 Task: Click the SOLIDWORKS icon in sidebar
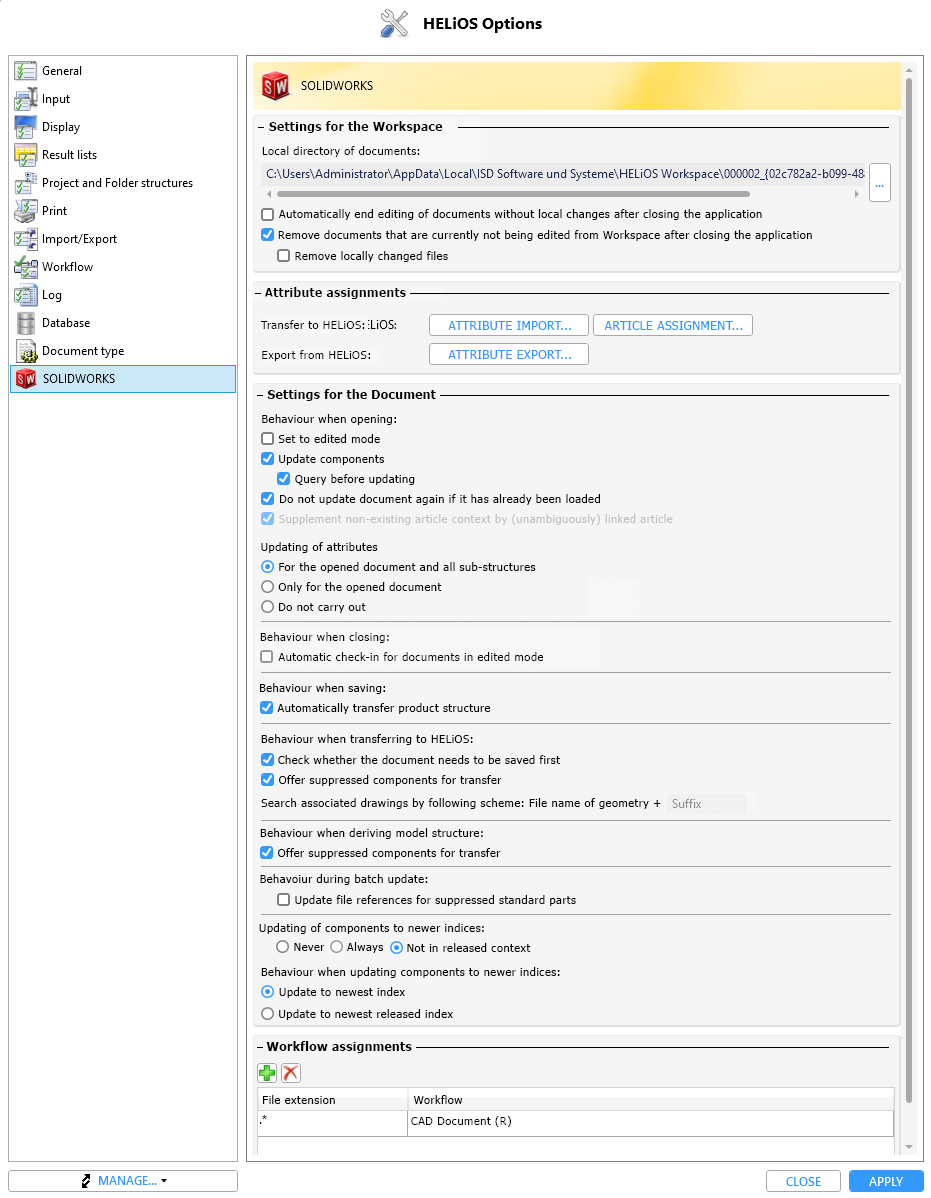tap(26, 379)
